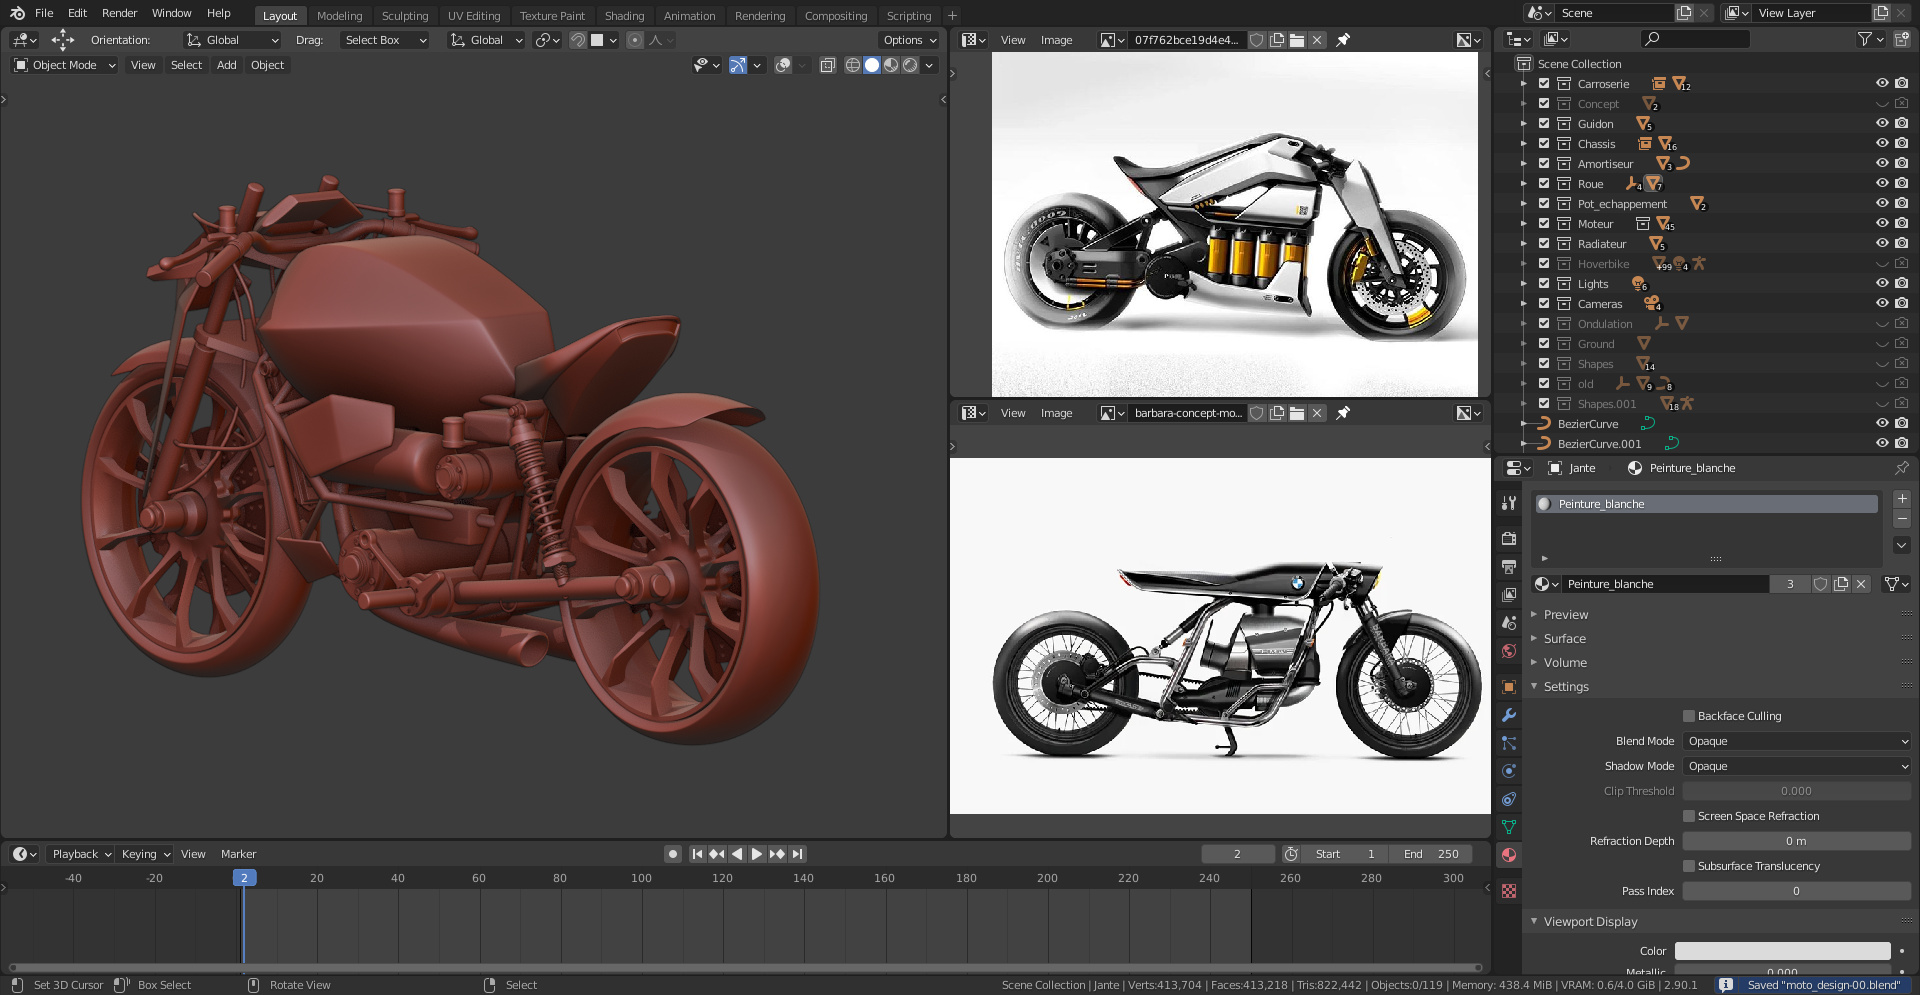This screenshot has height=995, width=1920.
Task: Collapse the Settings panel
Action: [1566, 687]
